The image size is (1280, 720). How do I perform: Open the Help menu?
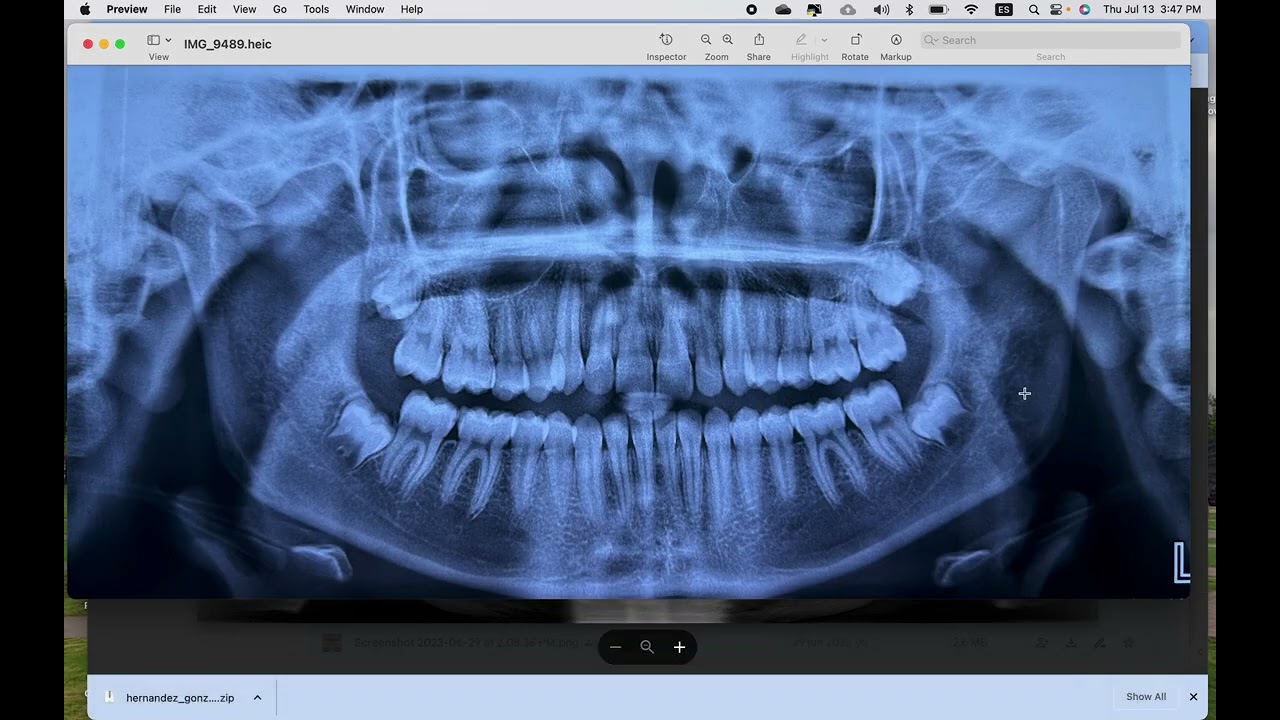click(411, 9)
